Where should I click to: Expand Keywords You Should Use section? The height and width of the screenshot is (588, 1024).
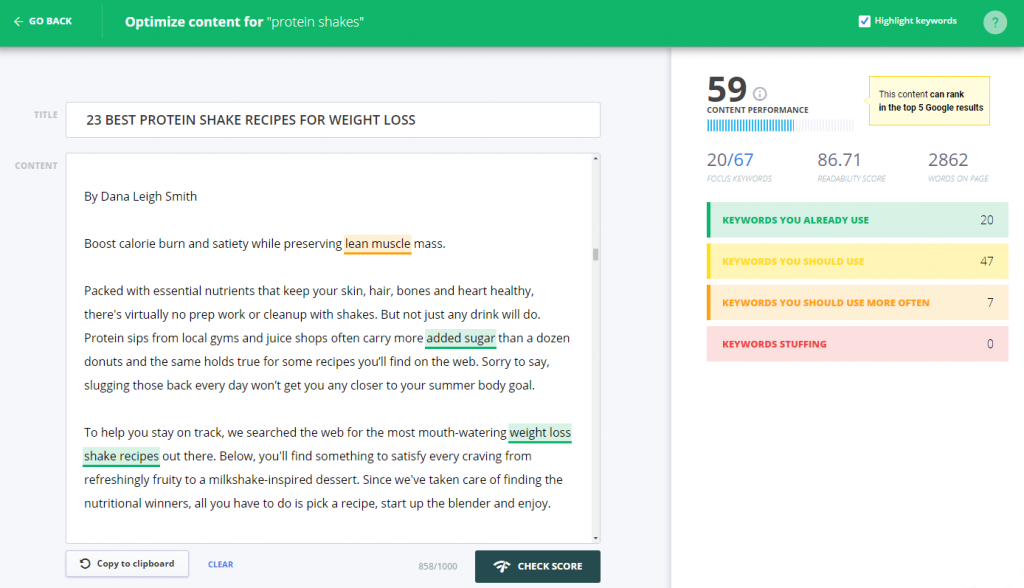point(857,261)
